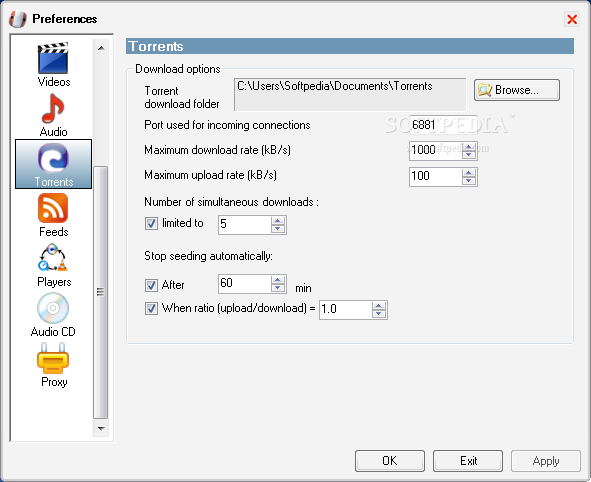Click the sidebar scrollbar up arrow
The height and width of the screenshot is (482, 591).
(101, 48)
